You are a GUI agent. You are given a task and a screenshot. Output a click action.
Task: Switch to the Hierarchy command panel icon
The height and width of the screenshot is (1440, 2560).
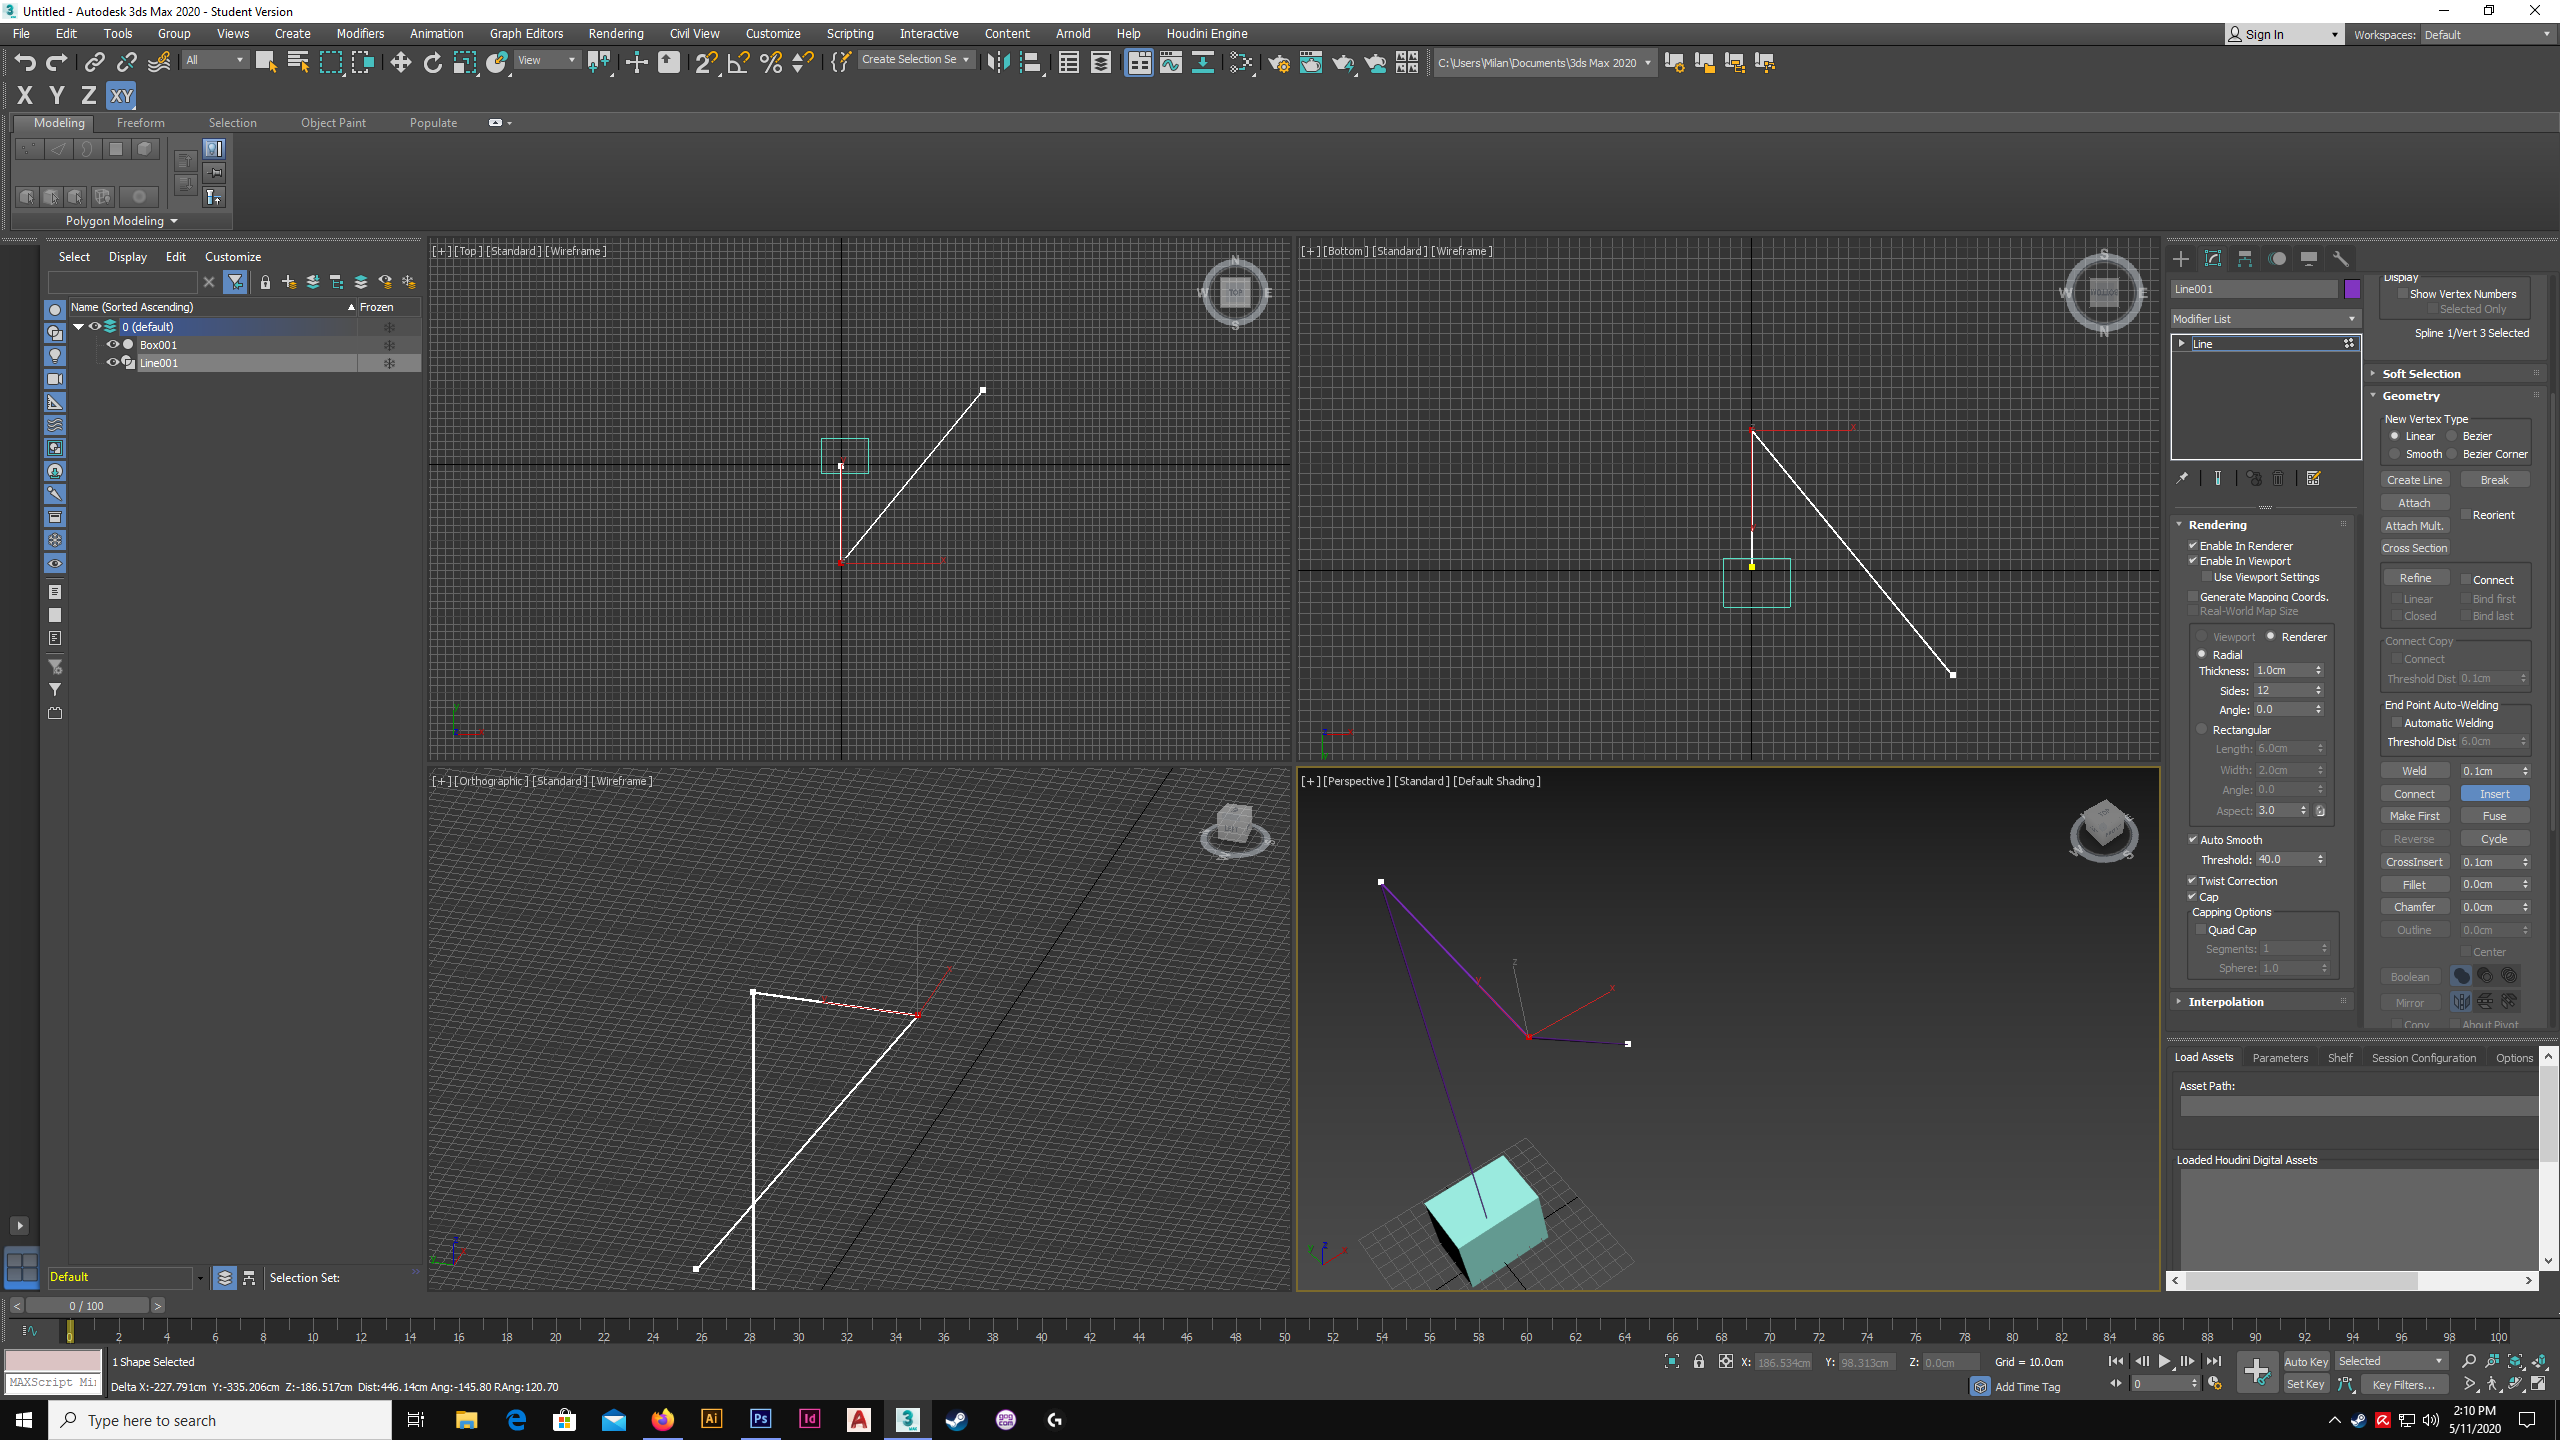(2245, 258)
